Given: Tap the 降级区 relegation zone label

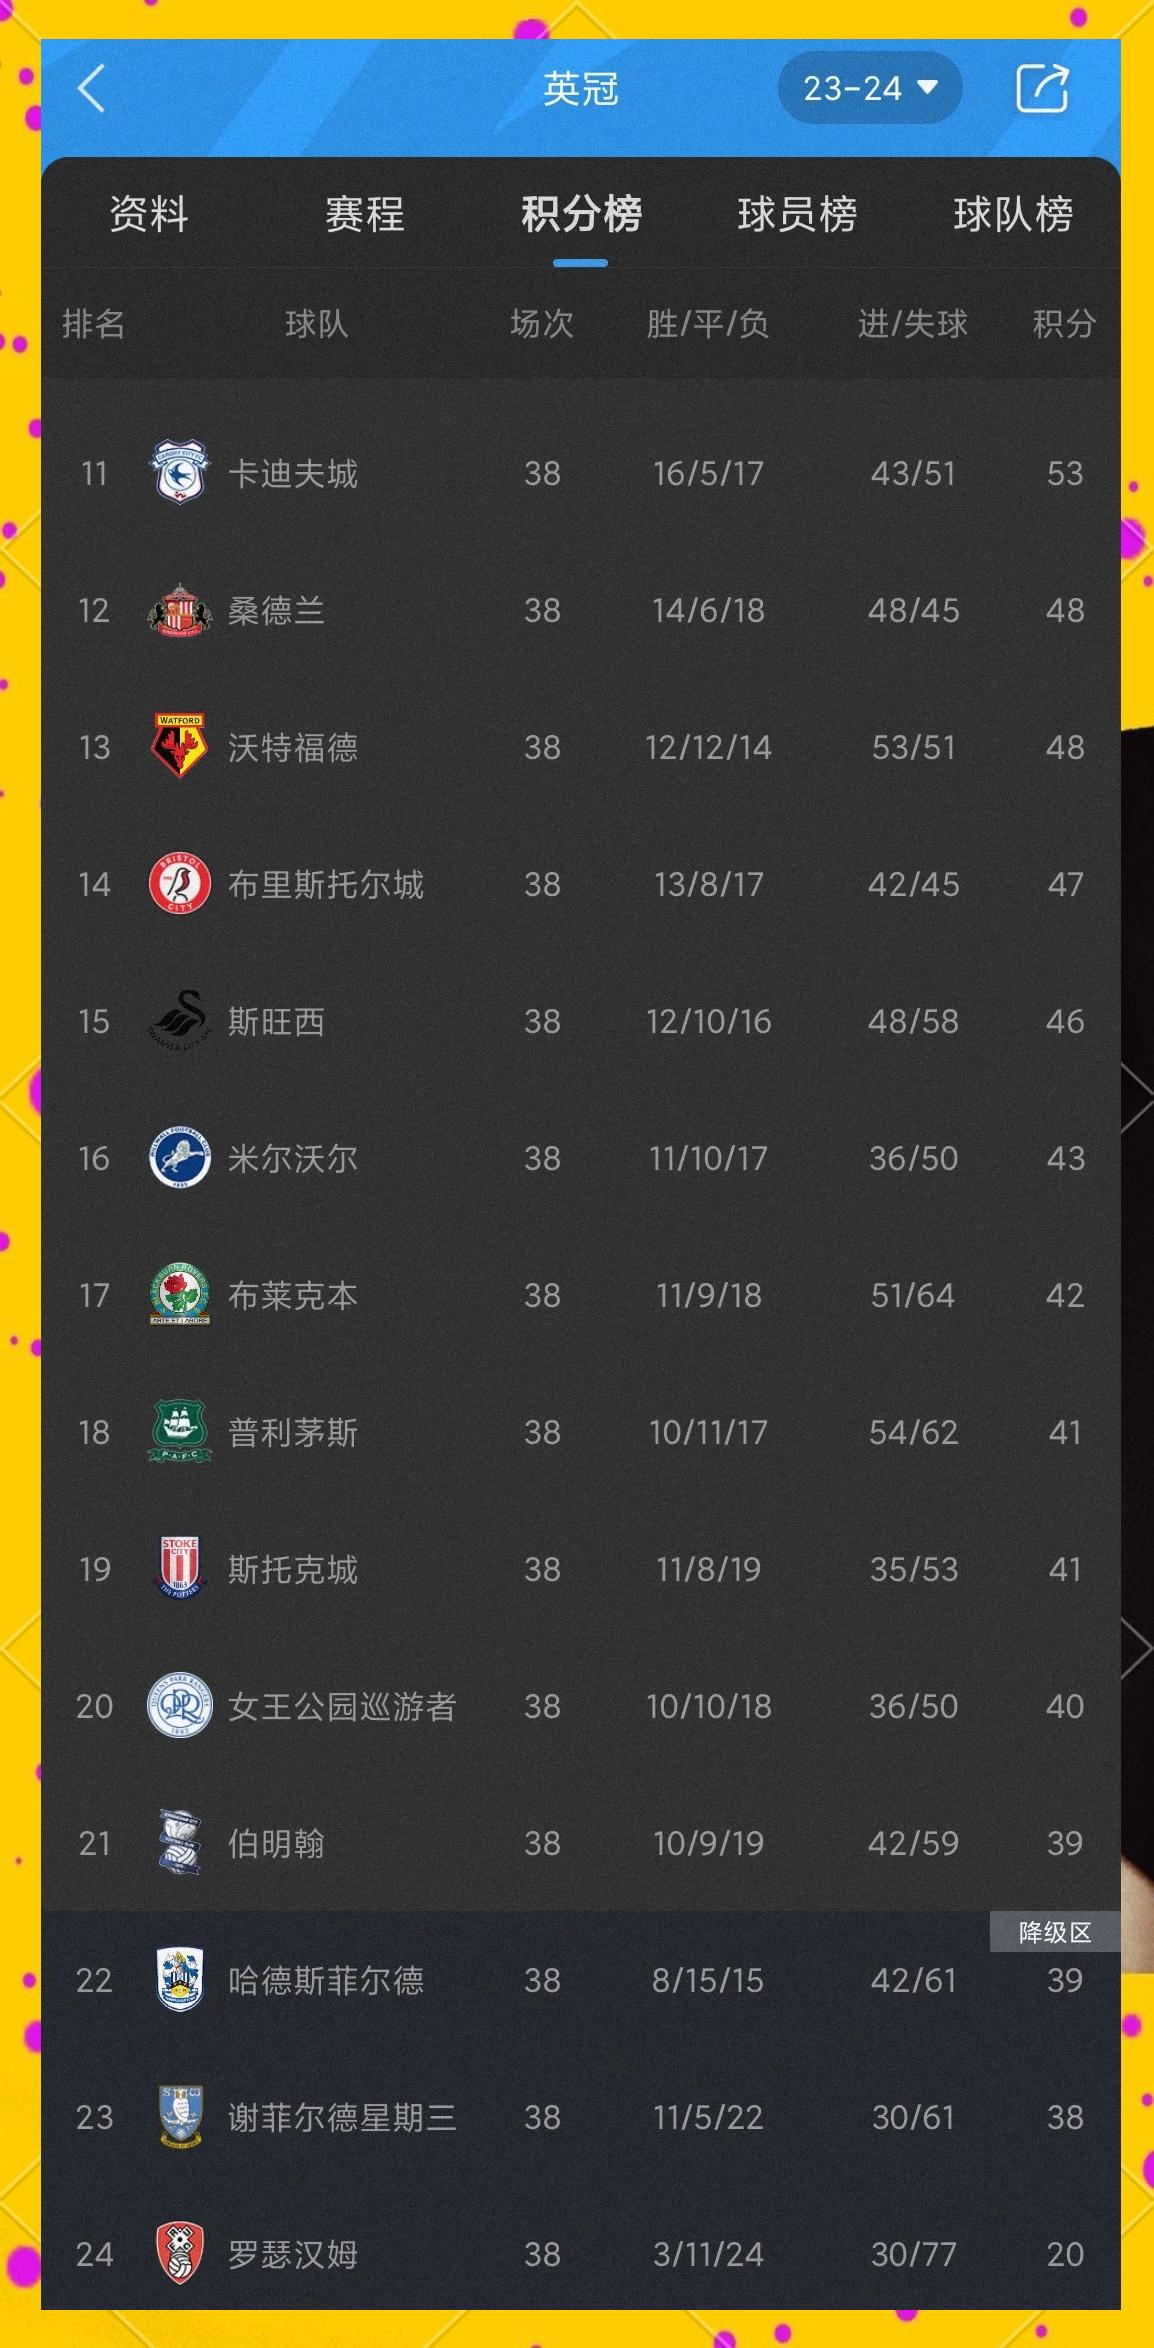Looking at the screenshot, I should [1054, 1932].
